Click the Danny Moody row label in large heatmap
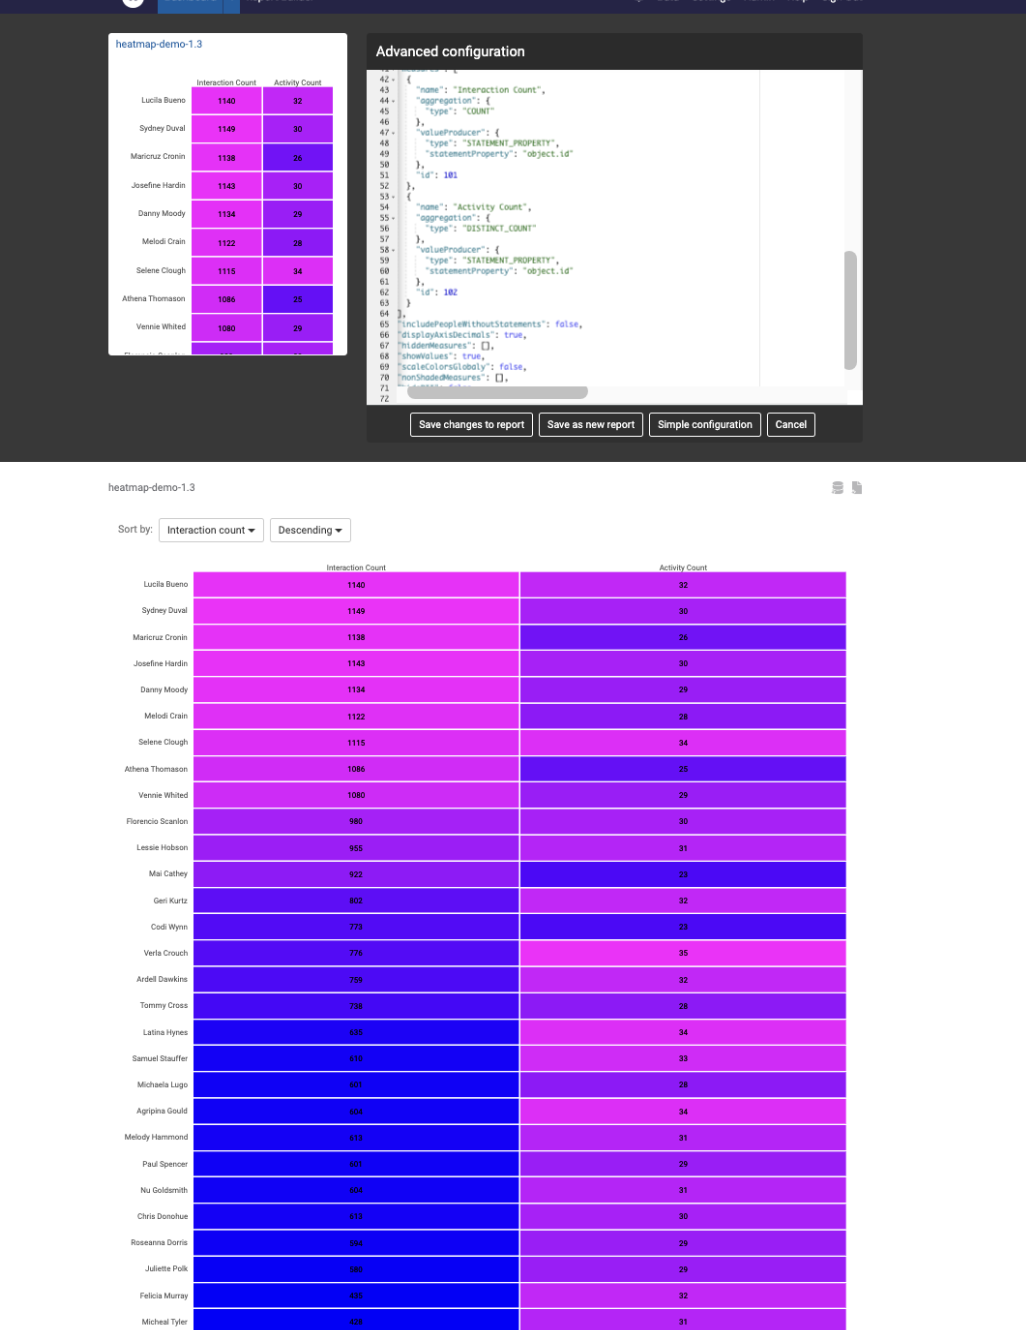 pos(164,690)
